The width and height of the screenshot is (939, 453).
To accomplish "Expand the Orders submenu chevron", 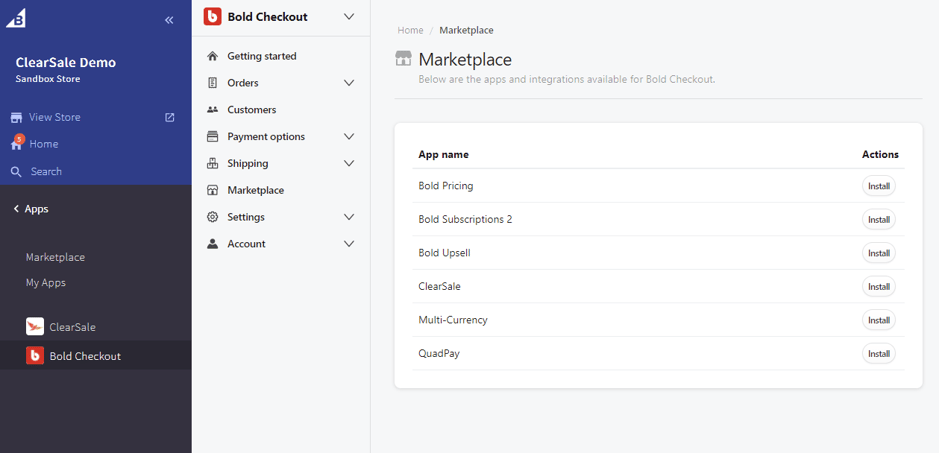I will click(349, 83).
